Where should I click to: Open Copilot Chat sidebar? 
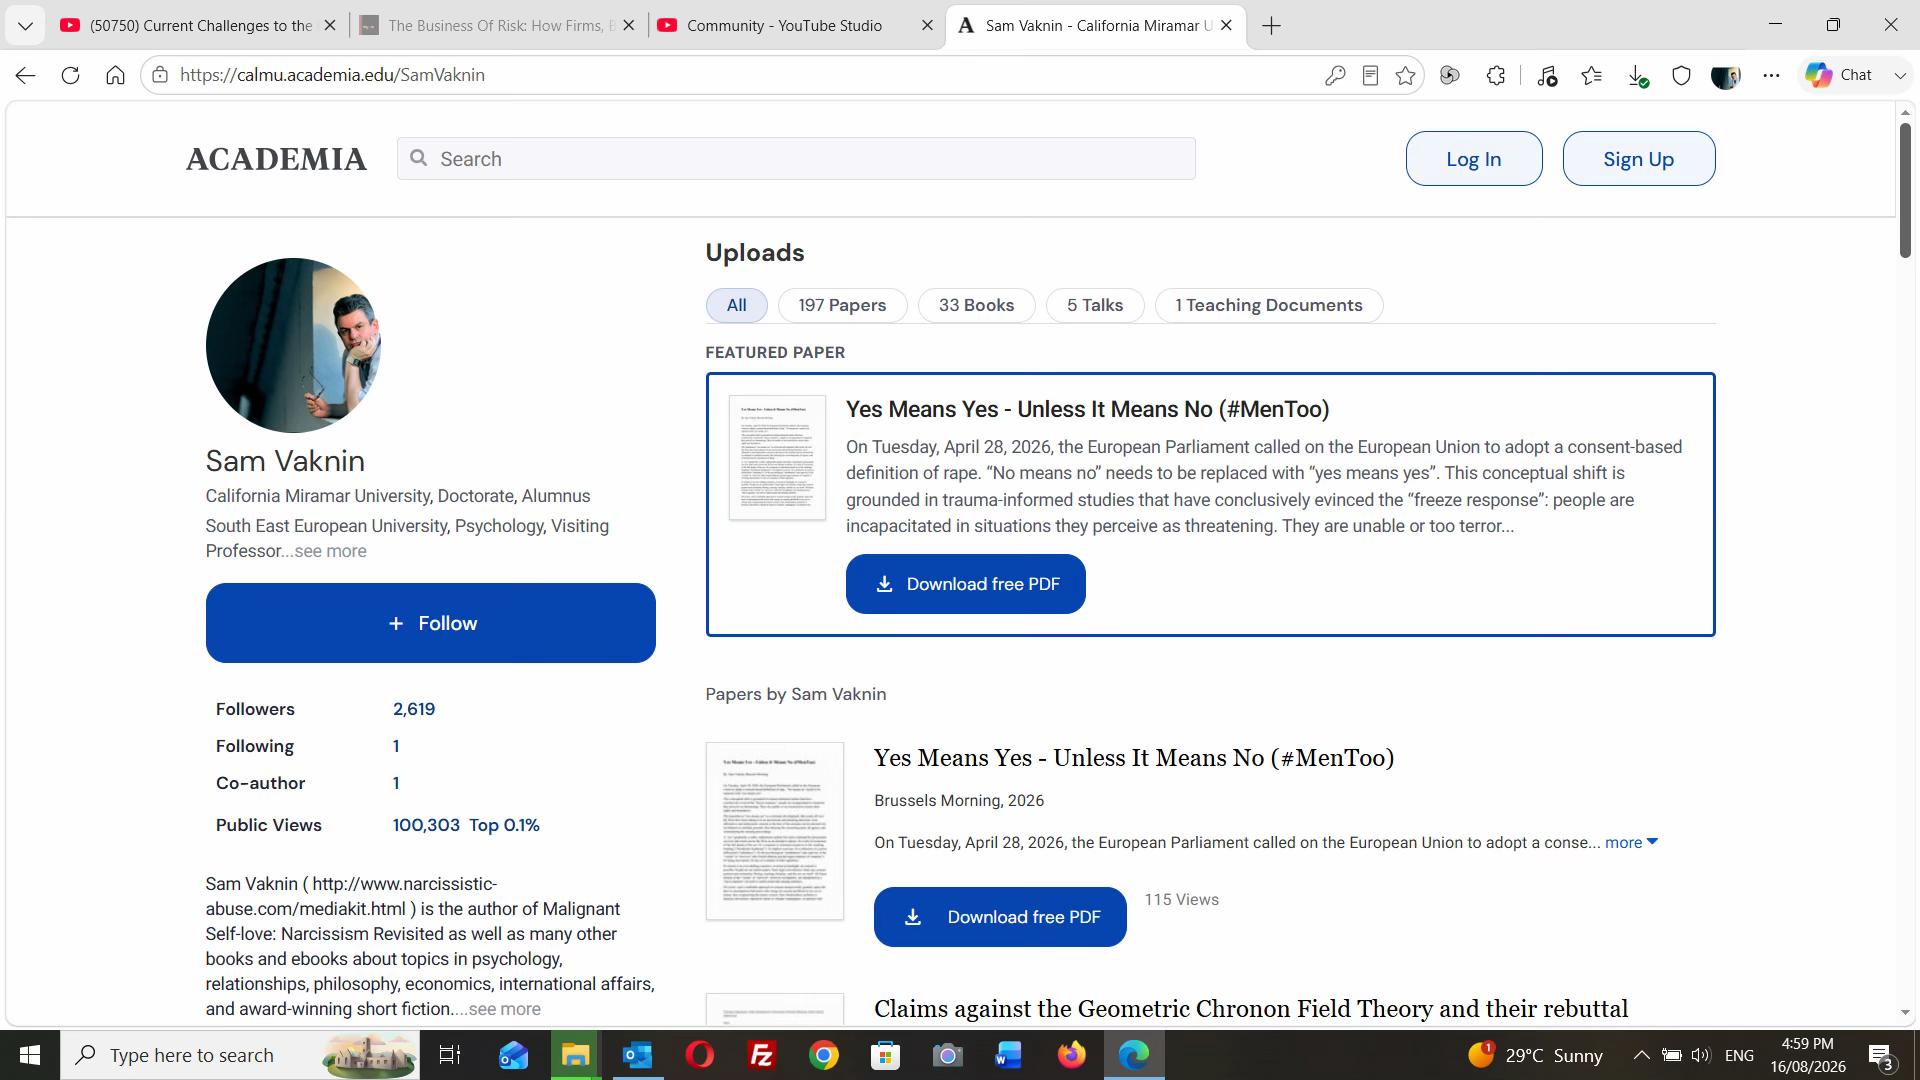1839,75
